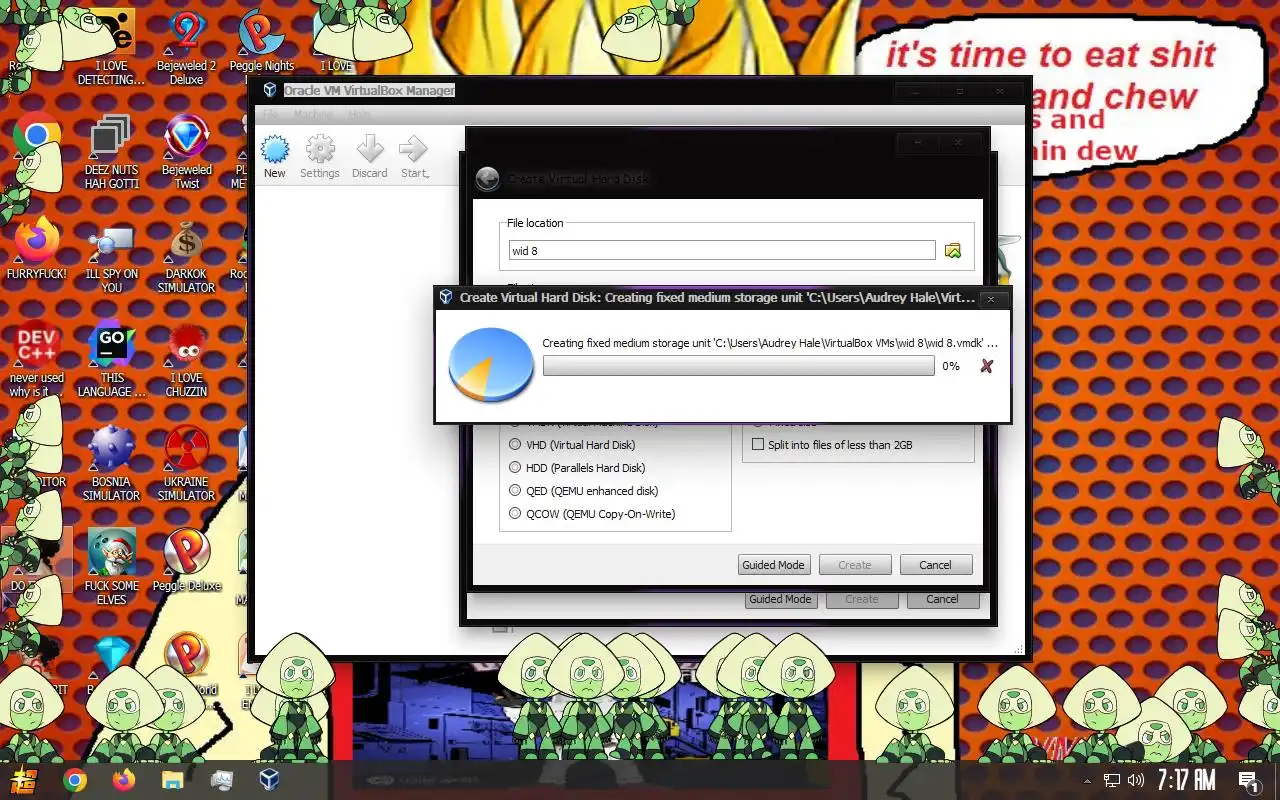Open the Firefox desktop shortcut

[37, 242]
